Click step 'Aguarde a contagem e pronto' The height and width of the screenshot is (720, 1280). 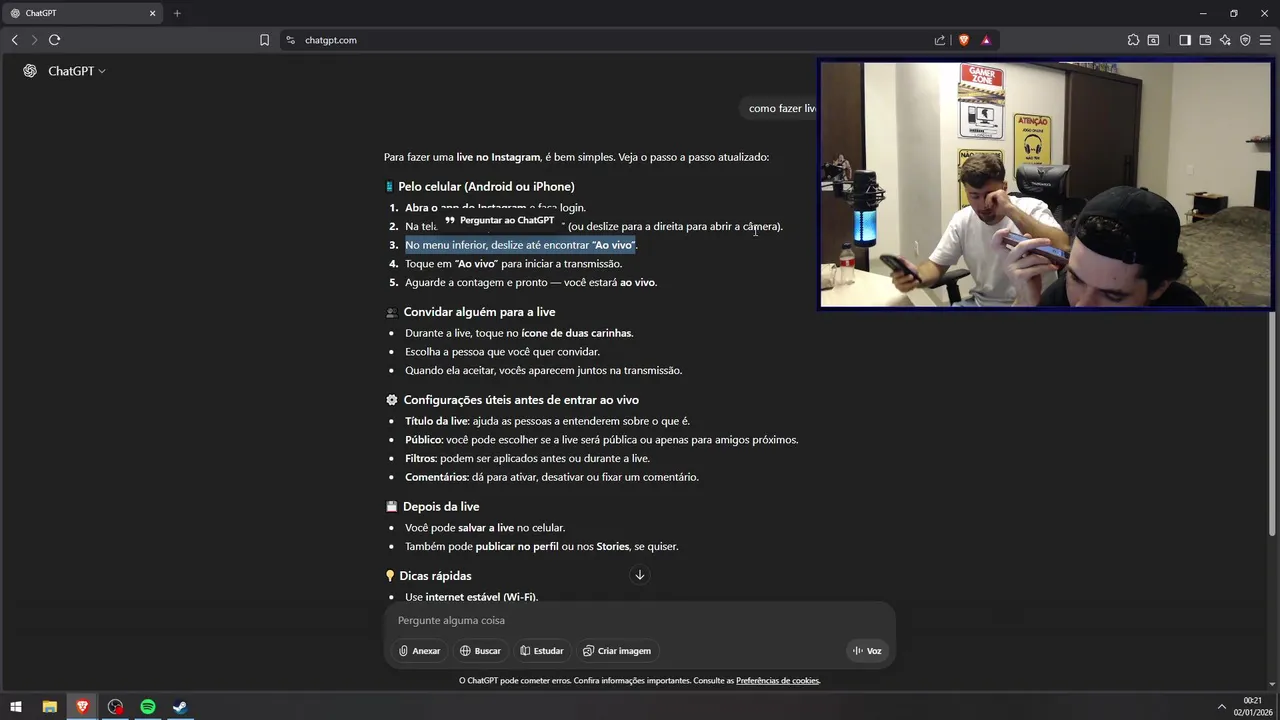[531, 283]
